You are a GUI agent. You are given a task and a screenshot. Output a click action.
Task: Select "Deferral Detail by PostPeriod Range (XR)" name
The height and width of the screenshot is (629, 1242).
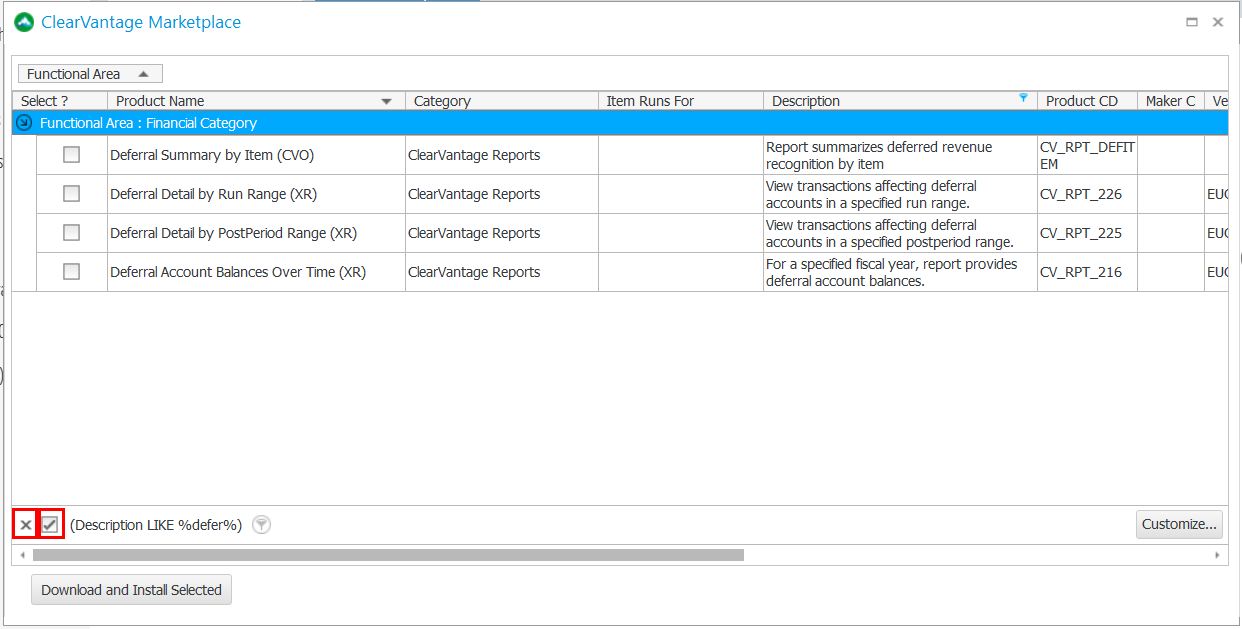click(233, 233)
